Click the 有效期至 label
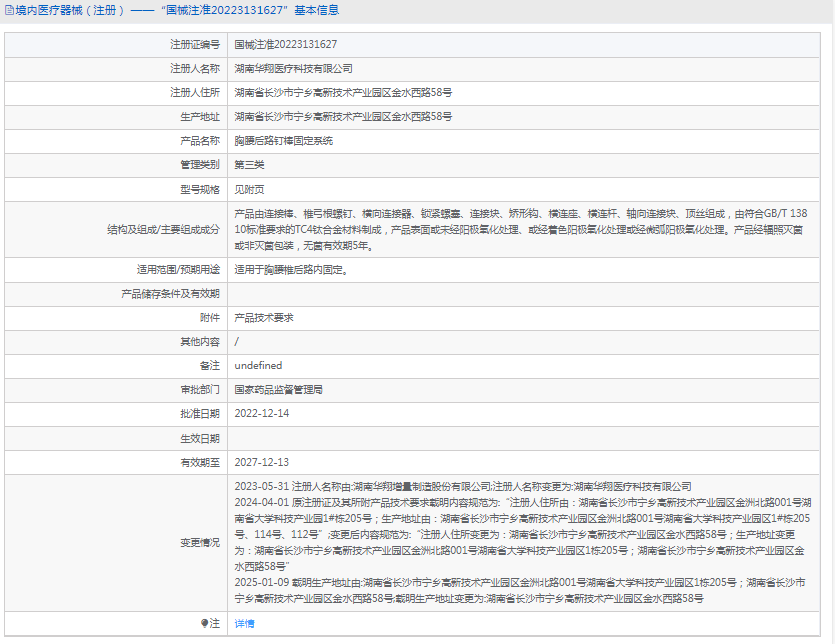The height and width of the screenshot is (644, 835). coord(200,462)
